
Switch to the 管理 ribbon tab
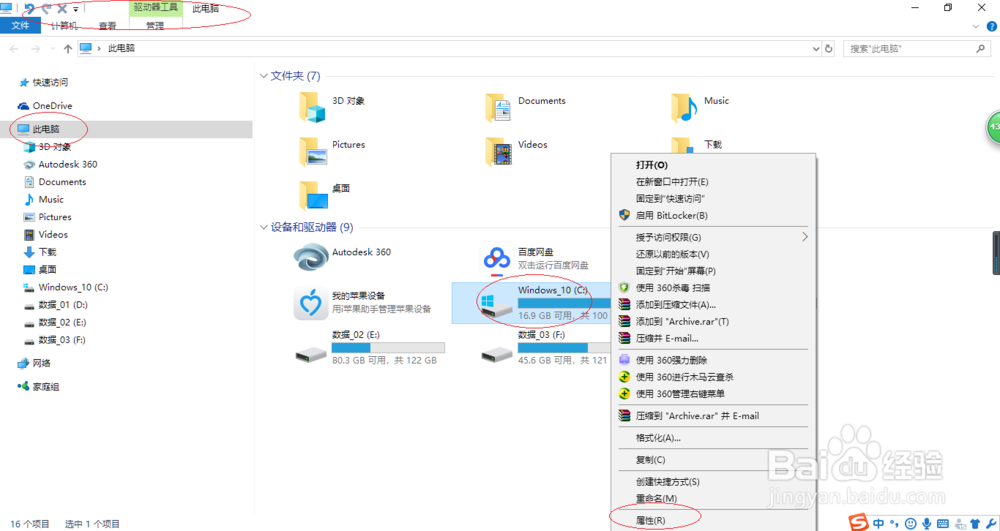tap(155, 25)
